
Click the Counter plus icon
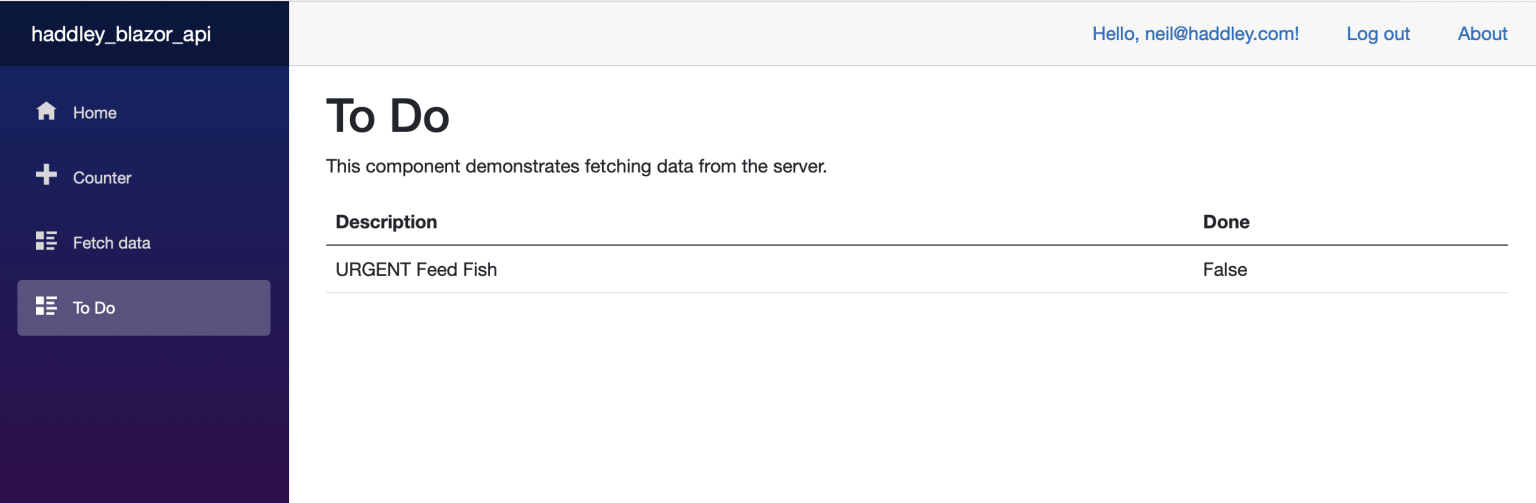pos(46,176)
